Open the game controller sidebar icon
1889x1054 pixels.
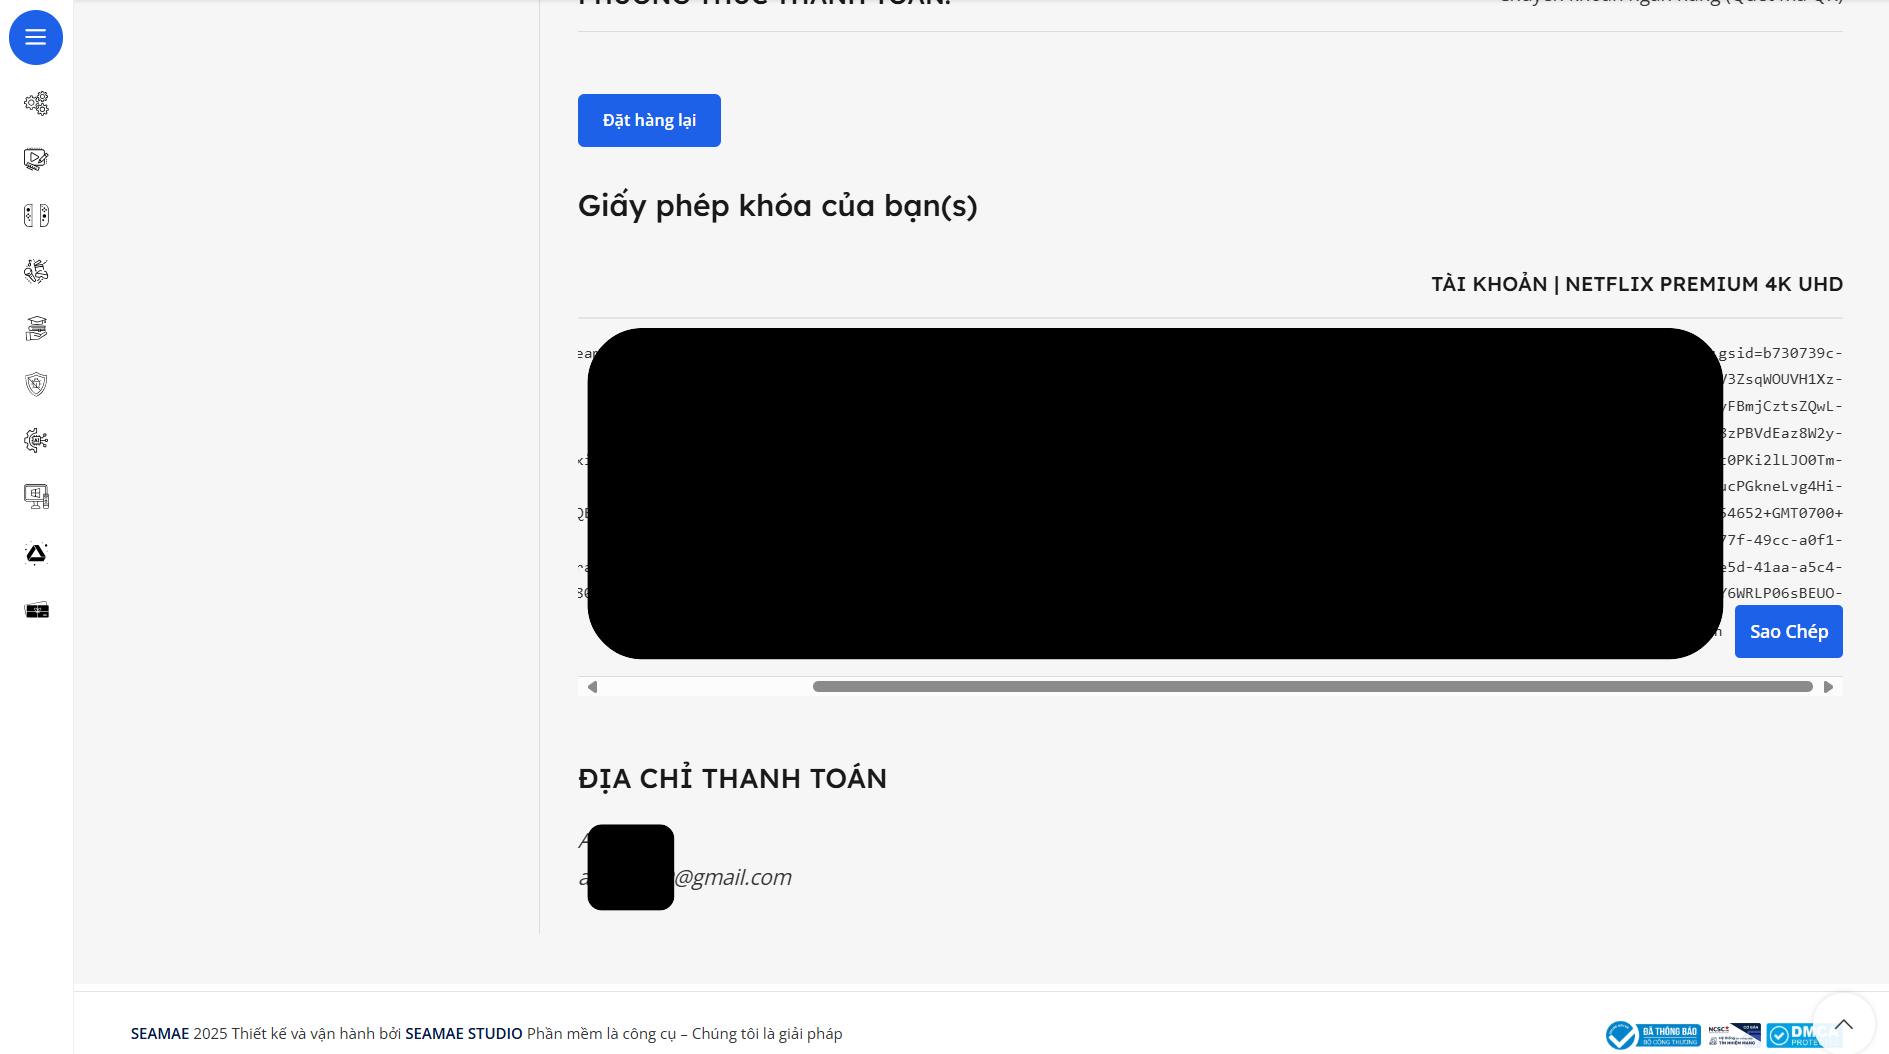click(x=36, y=216)
